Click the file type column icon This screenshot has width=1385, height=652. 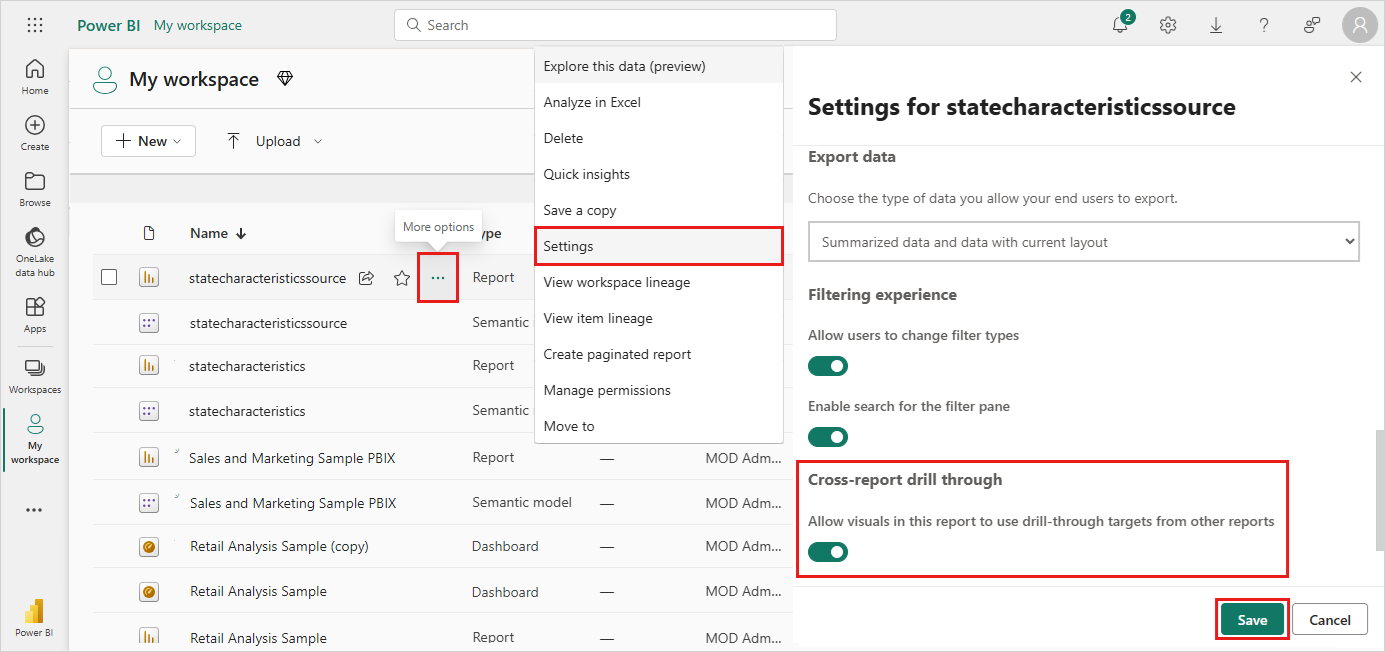pyautogui.click(x=149, y=233)
